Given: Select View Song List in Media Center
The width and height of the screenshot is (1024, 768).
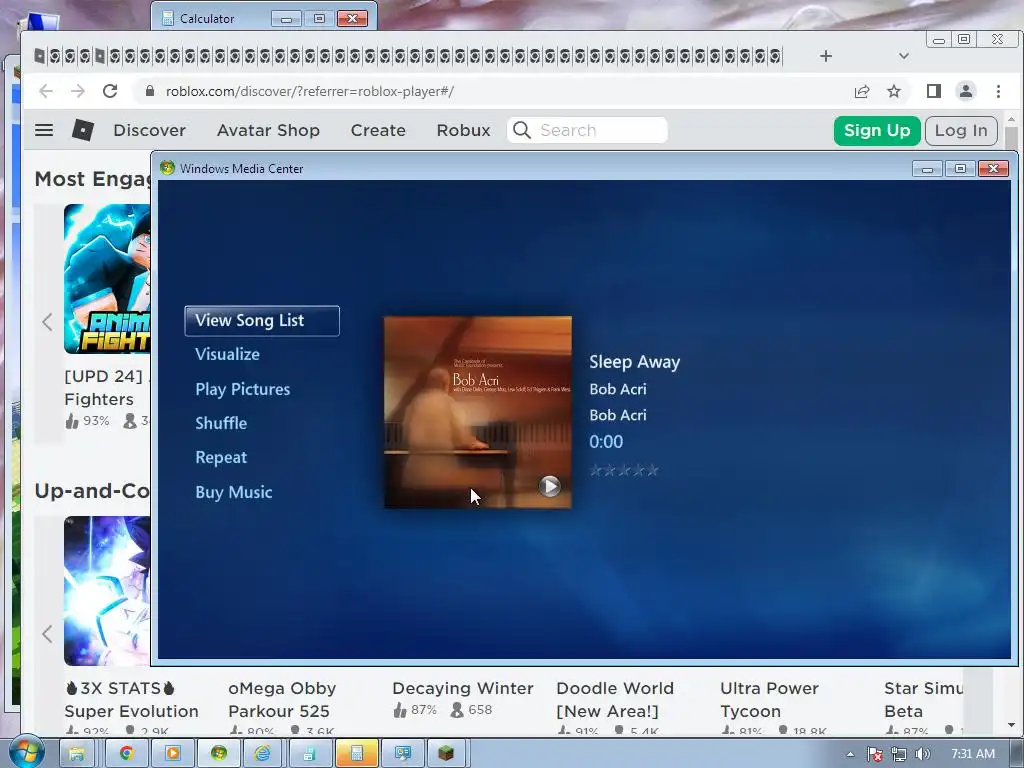Looking at the screenshot, I should pyautogui.click(x=262, y=321).
